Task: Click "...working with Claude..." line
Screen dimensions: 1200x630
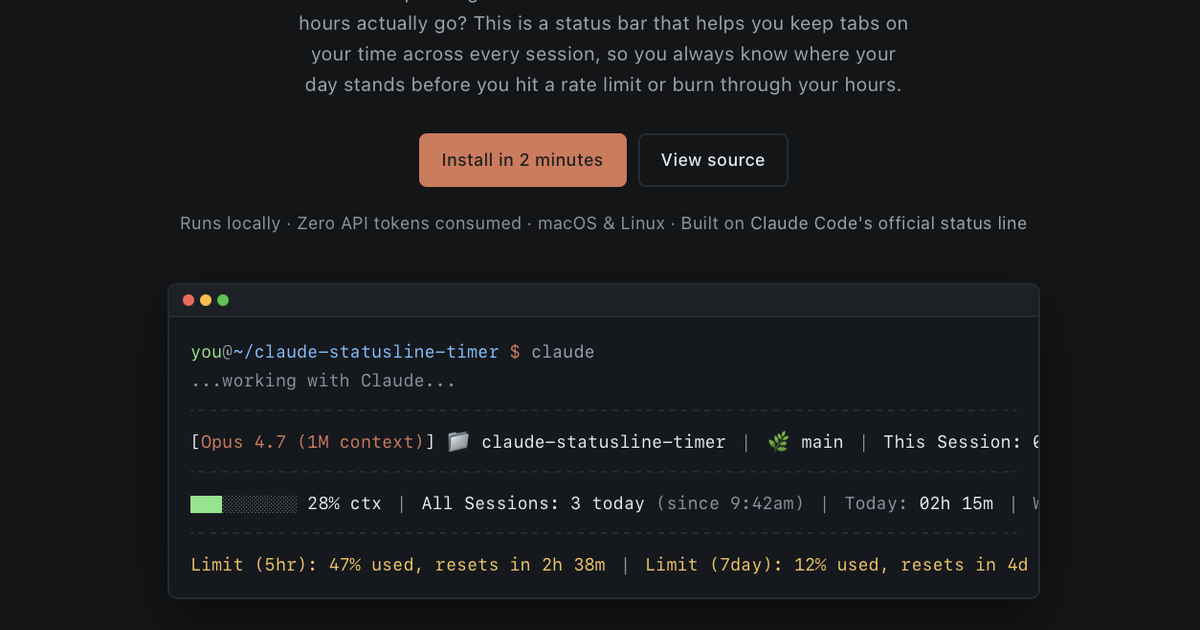Action: pos(323,381)
